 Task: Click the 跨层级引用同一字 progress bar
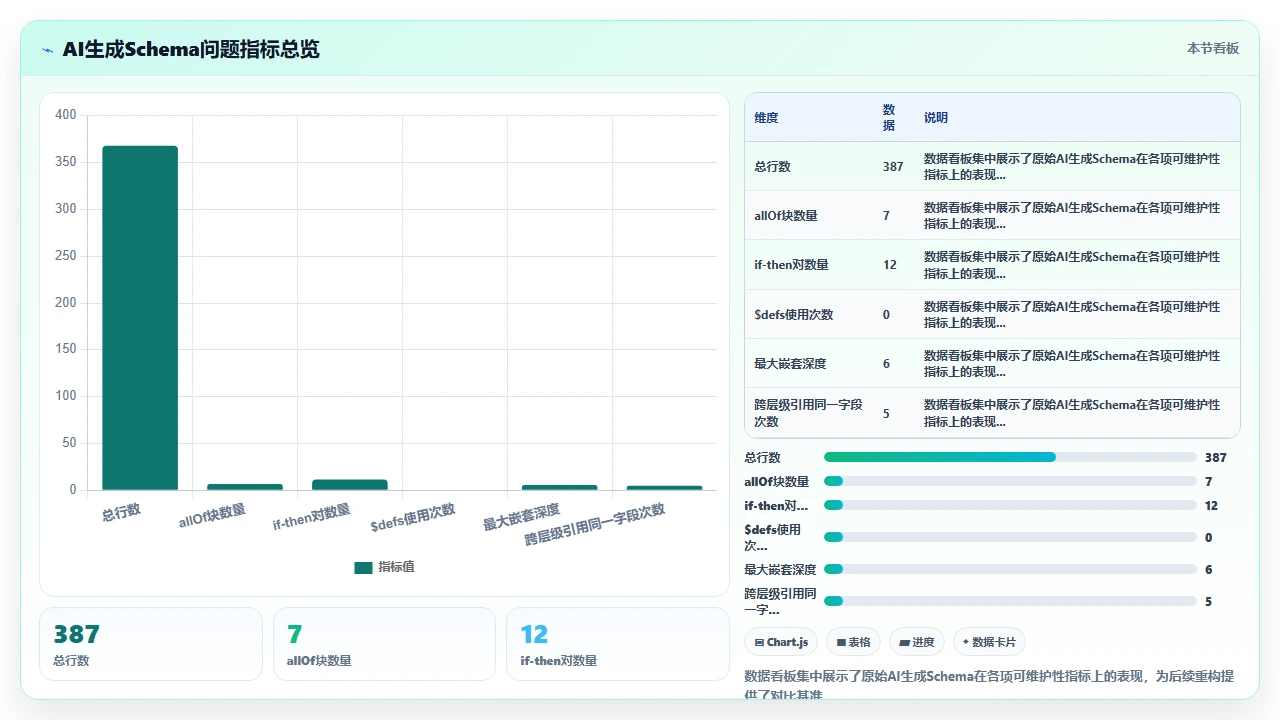1010,601
